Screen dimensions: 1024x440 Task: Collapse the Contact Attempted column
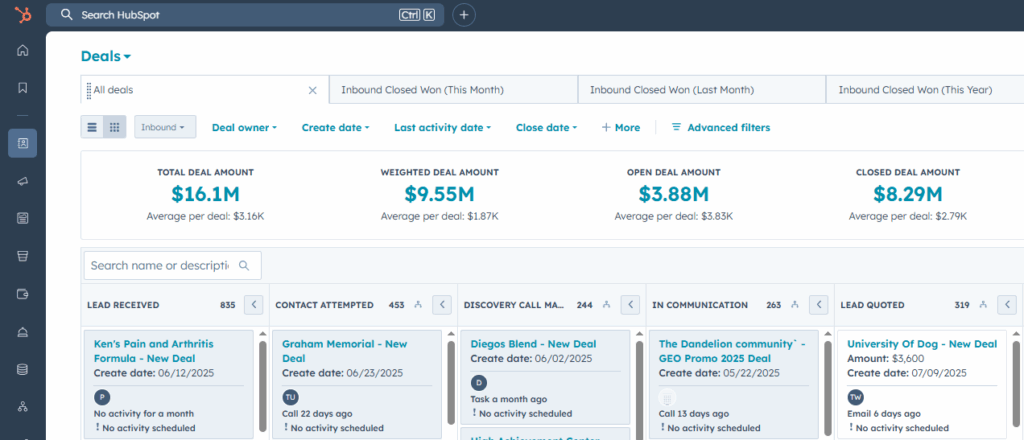pyautogui.click(x=442, y=305)
